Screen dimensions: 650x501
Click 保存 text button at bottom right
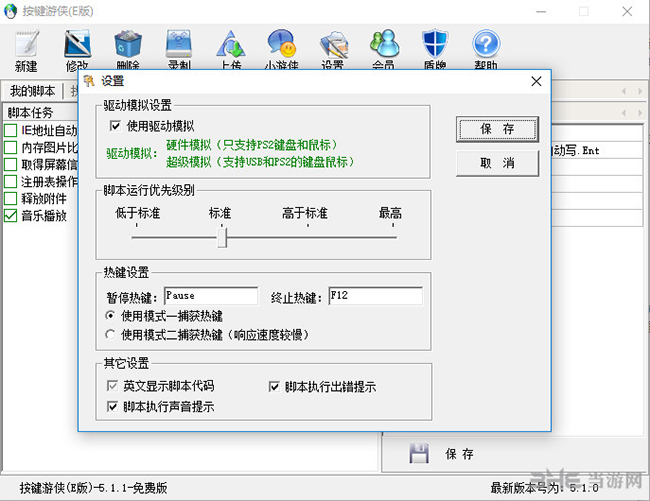459,454
